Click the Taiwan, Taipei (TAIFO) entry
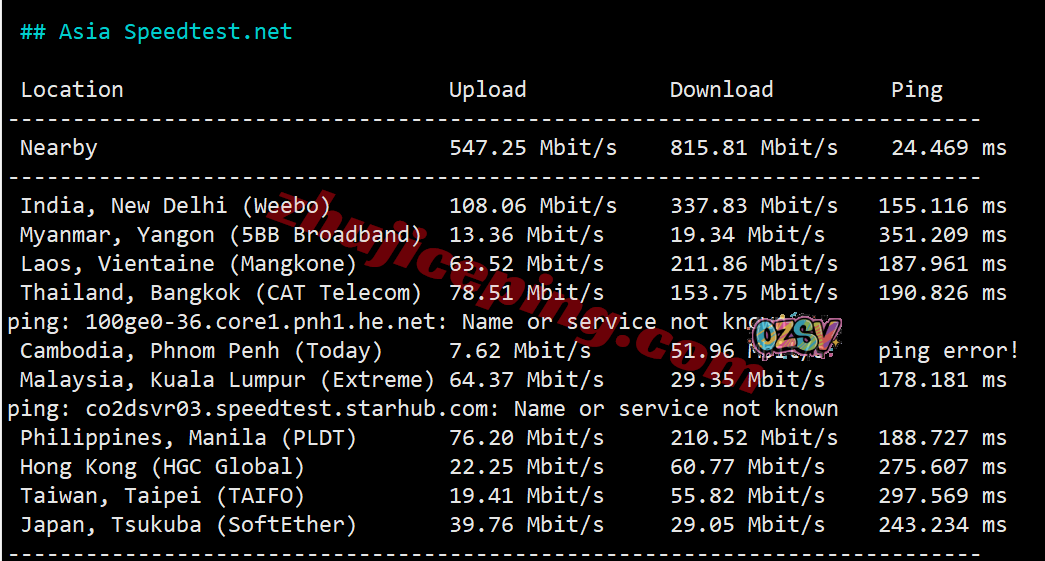 pyautogui.click(x=162, y=496)
